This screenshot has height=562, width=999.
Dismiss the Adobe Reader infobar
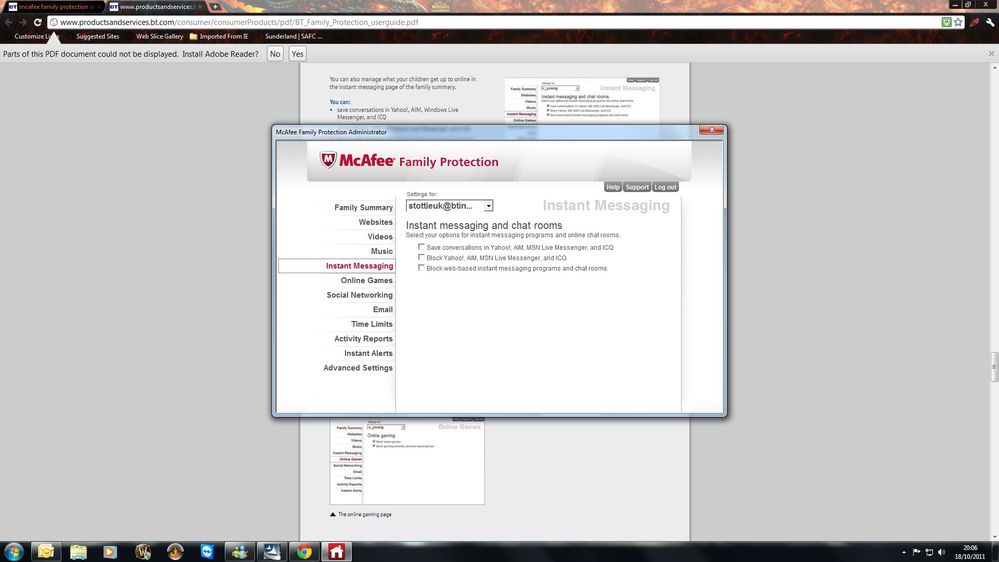pyautogui.click(x=991, y=54)
